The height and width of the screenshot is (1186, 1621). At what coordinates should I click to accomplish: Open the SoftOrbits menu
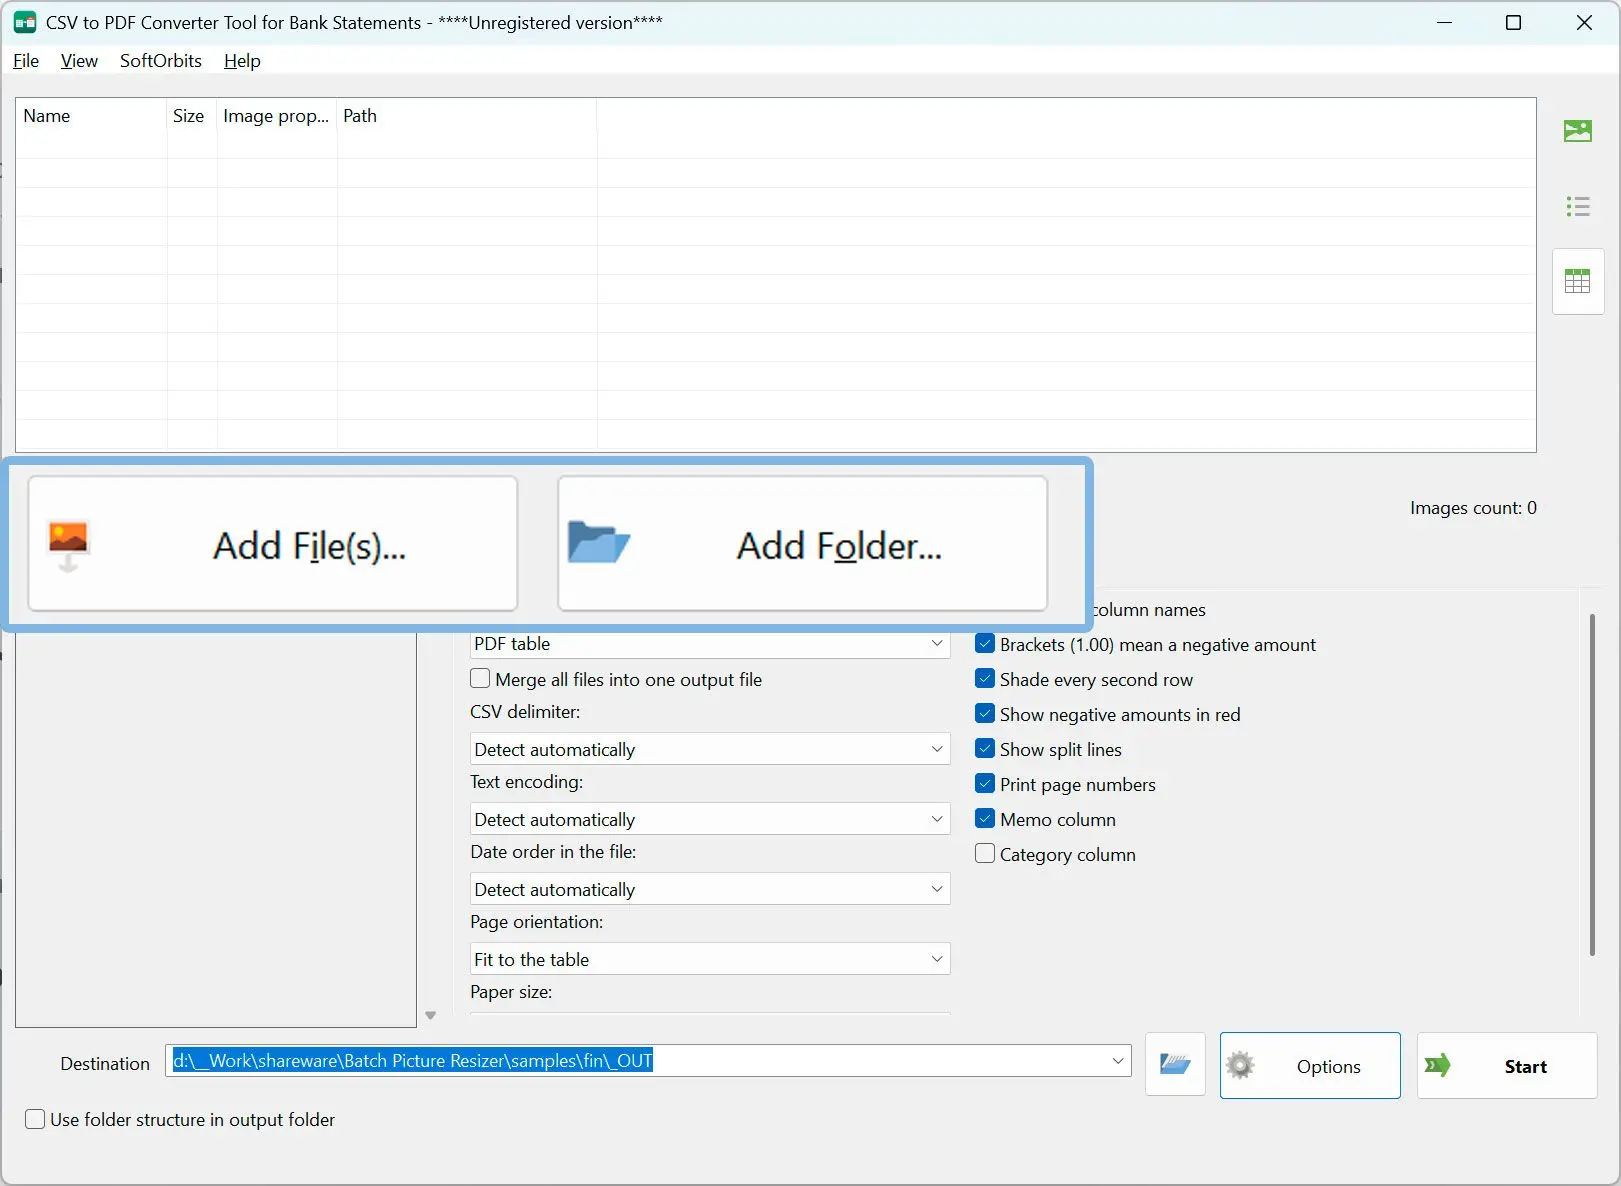pyautogui.click(x=161, y=61)
